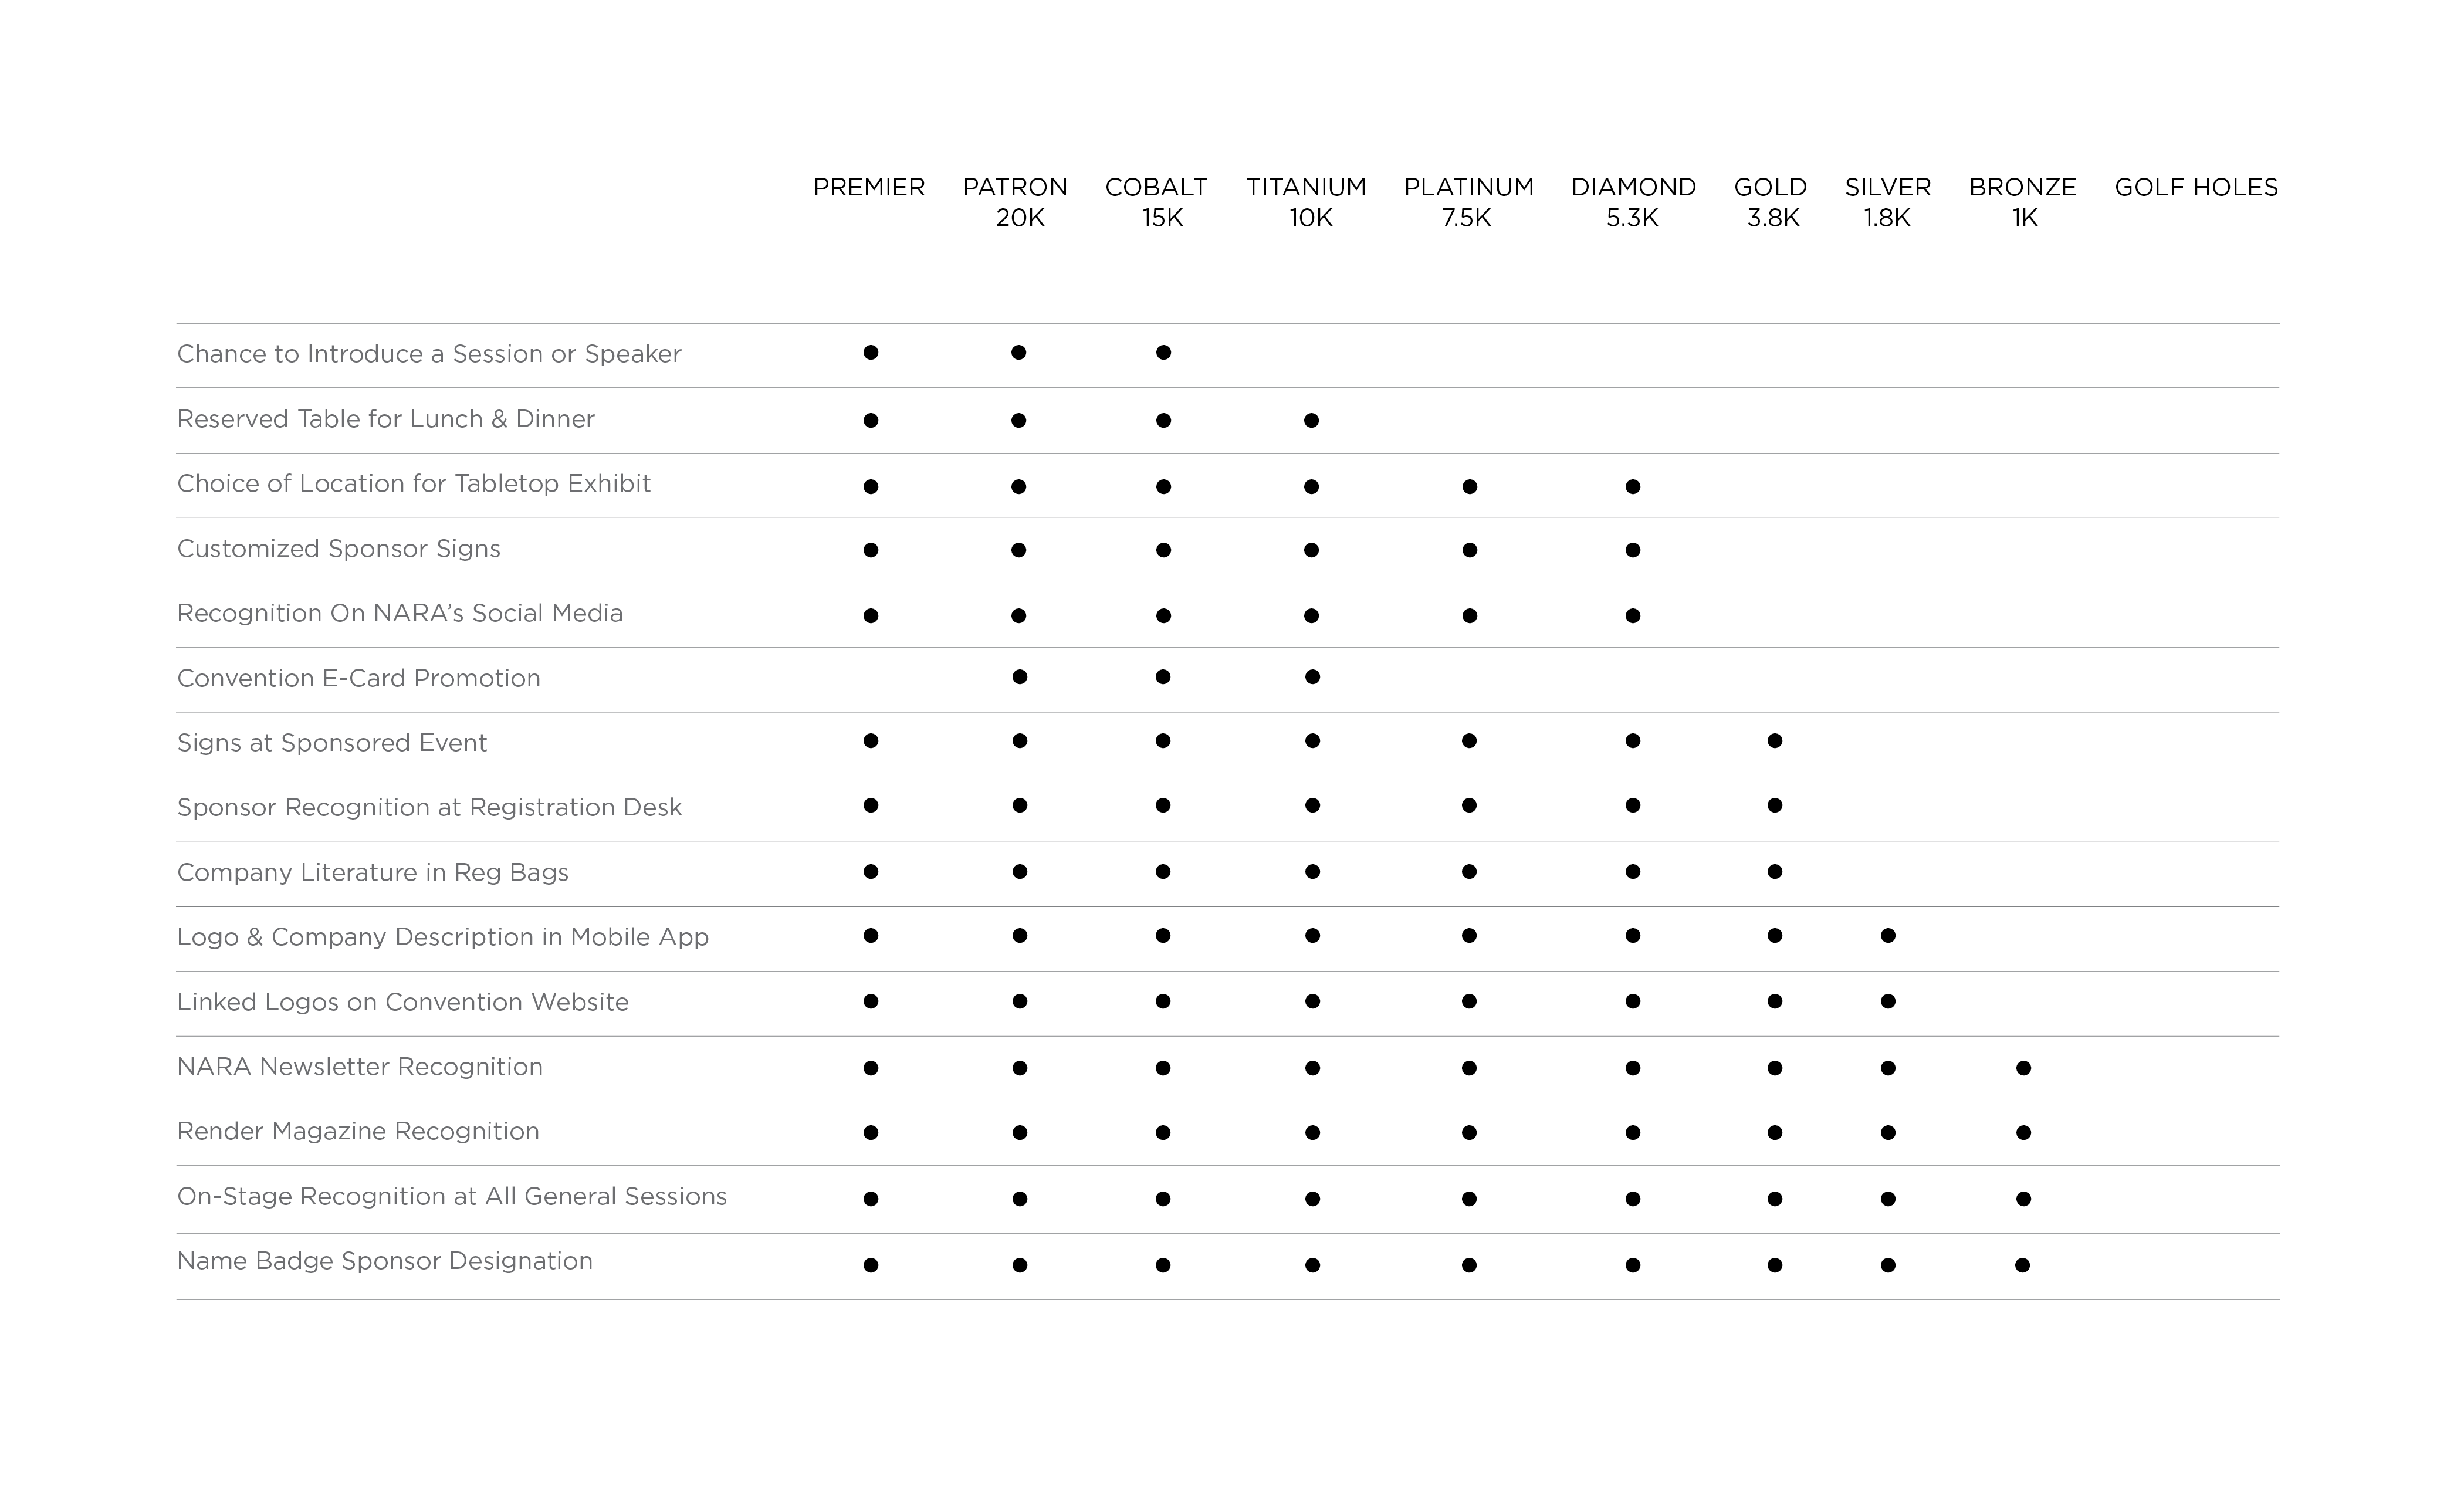Click 'On-Stage Recognition at All General Sessions' label
Viewport: 2464px width, 1496px height.
point(451,1196)
